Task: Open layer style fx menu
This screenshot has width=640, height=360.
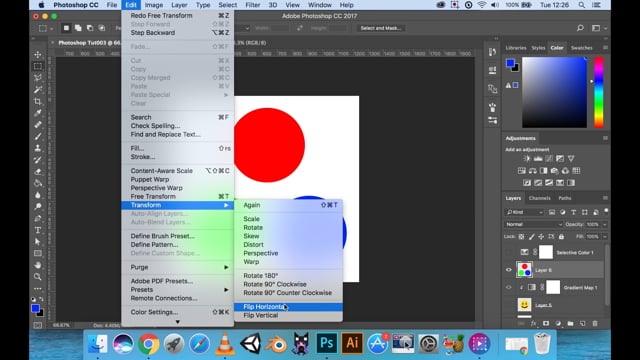Action: click(533, 323)
